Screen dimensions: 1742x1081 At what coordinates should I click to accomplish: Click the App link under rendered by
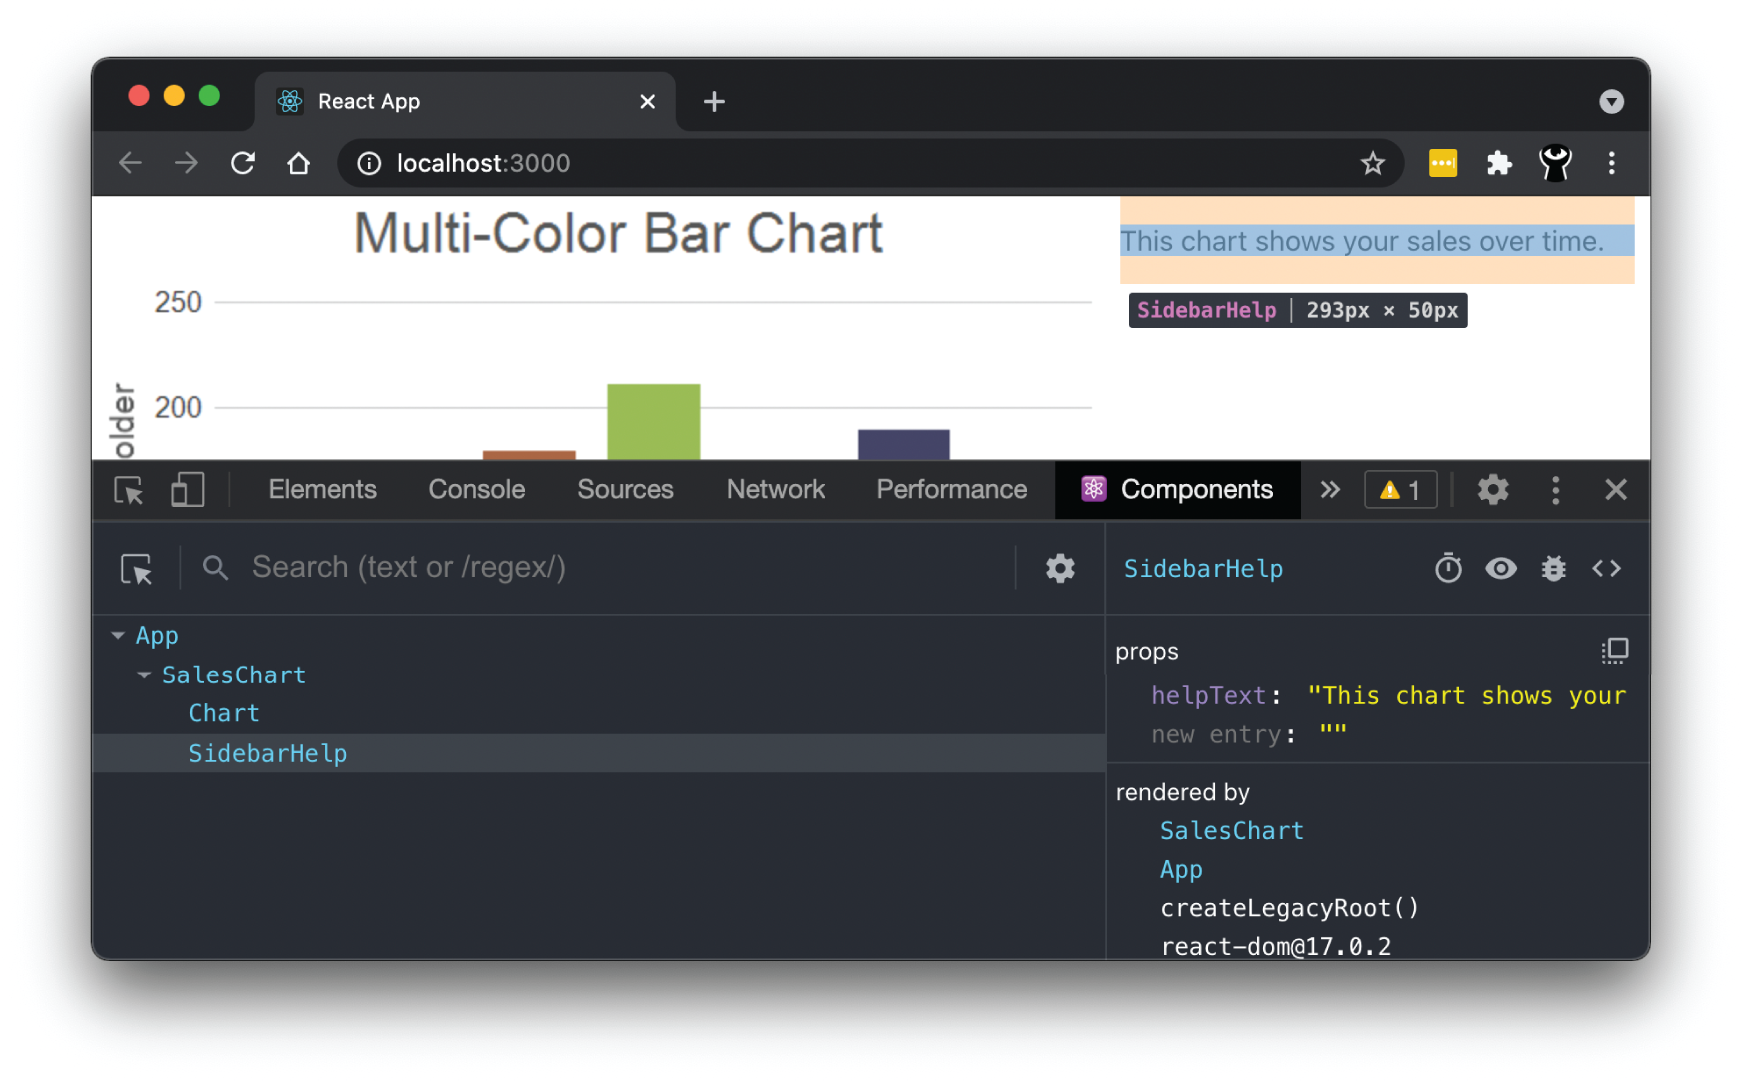(1181, 869)
